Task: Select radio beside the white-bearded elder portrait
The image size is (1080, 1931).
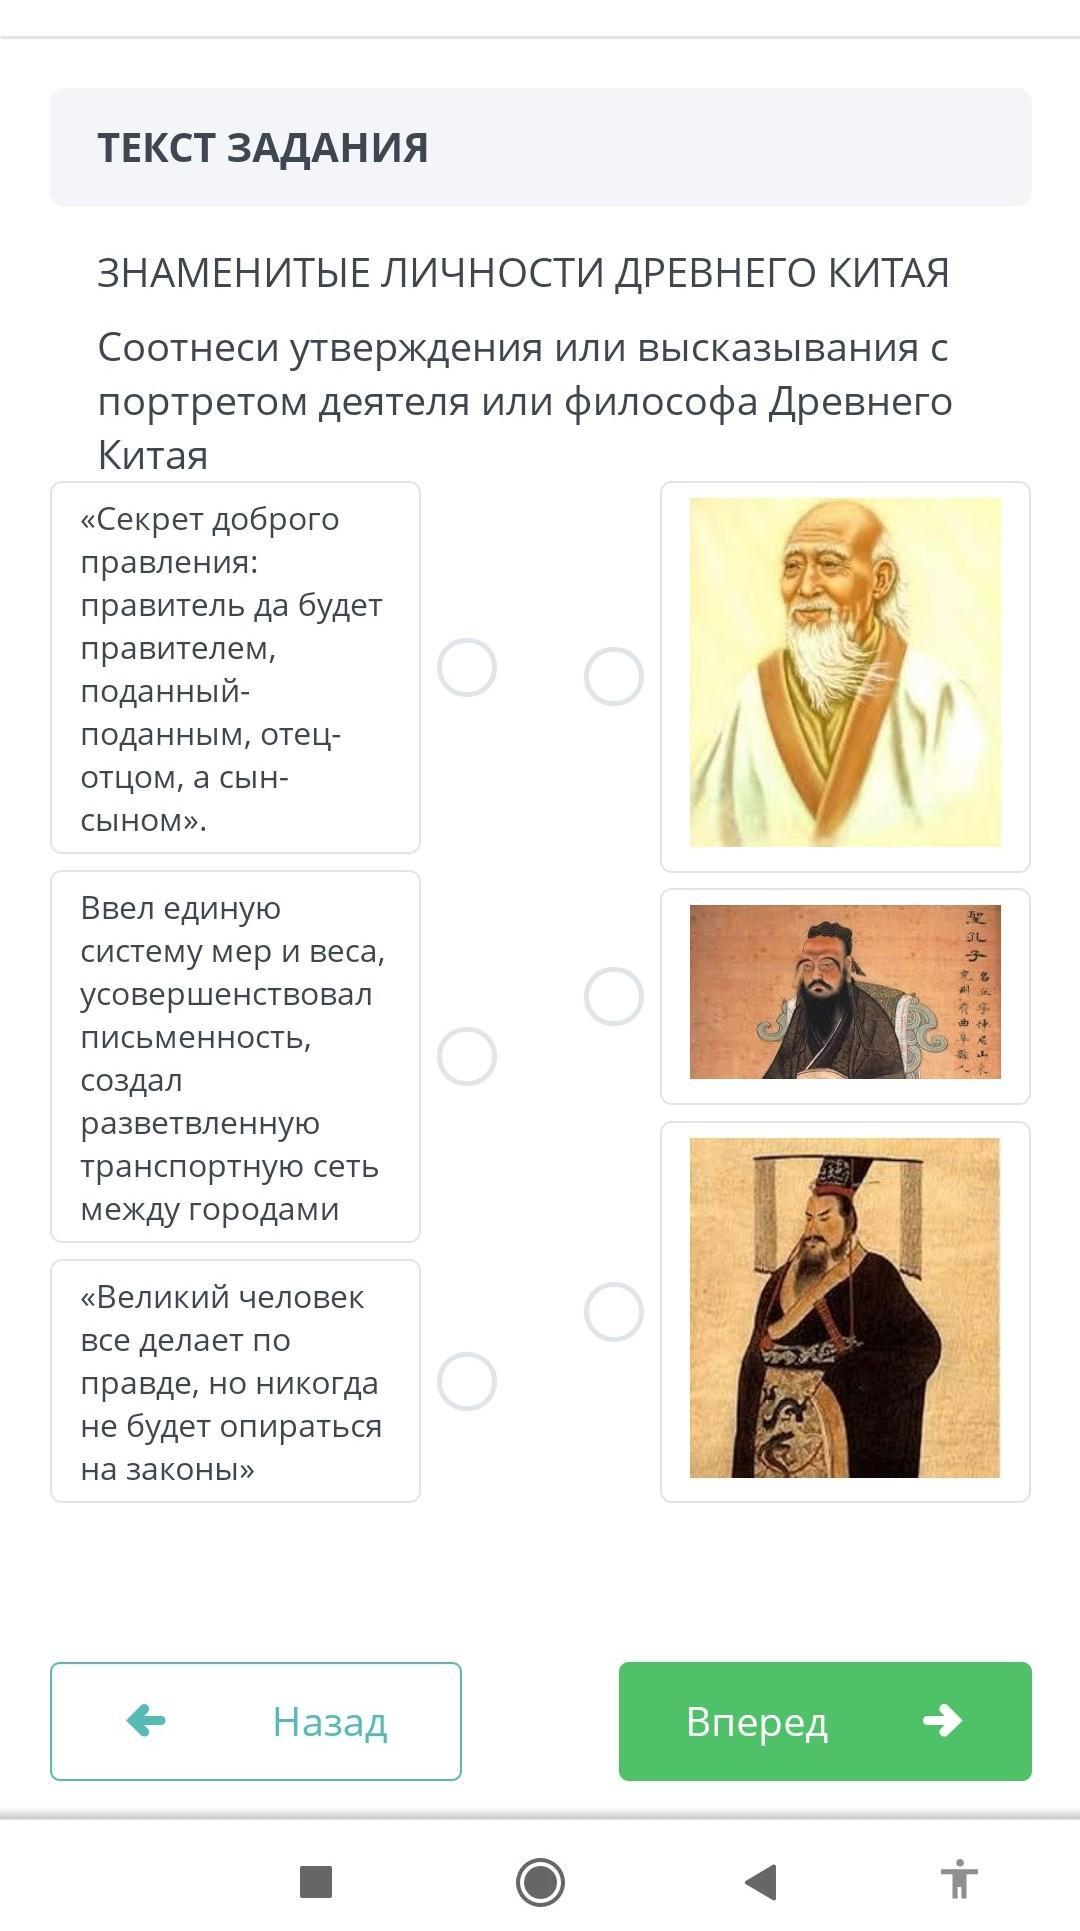Action: 613,676
